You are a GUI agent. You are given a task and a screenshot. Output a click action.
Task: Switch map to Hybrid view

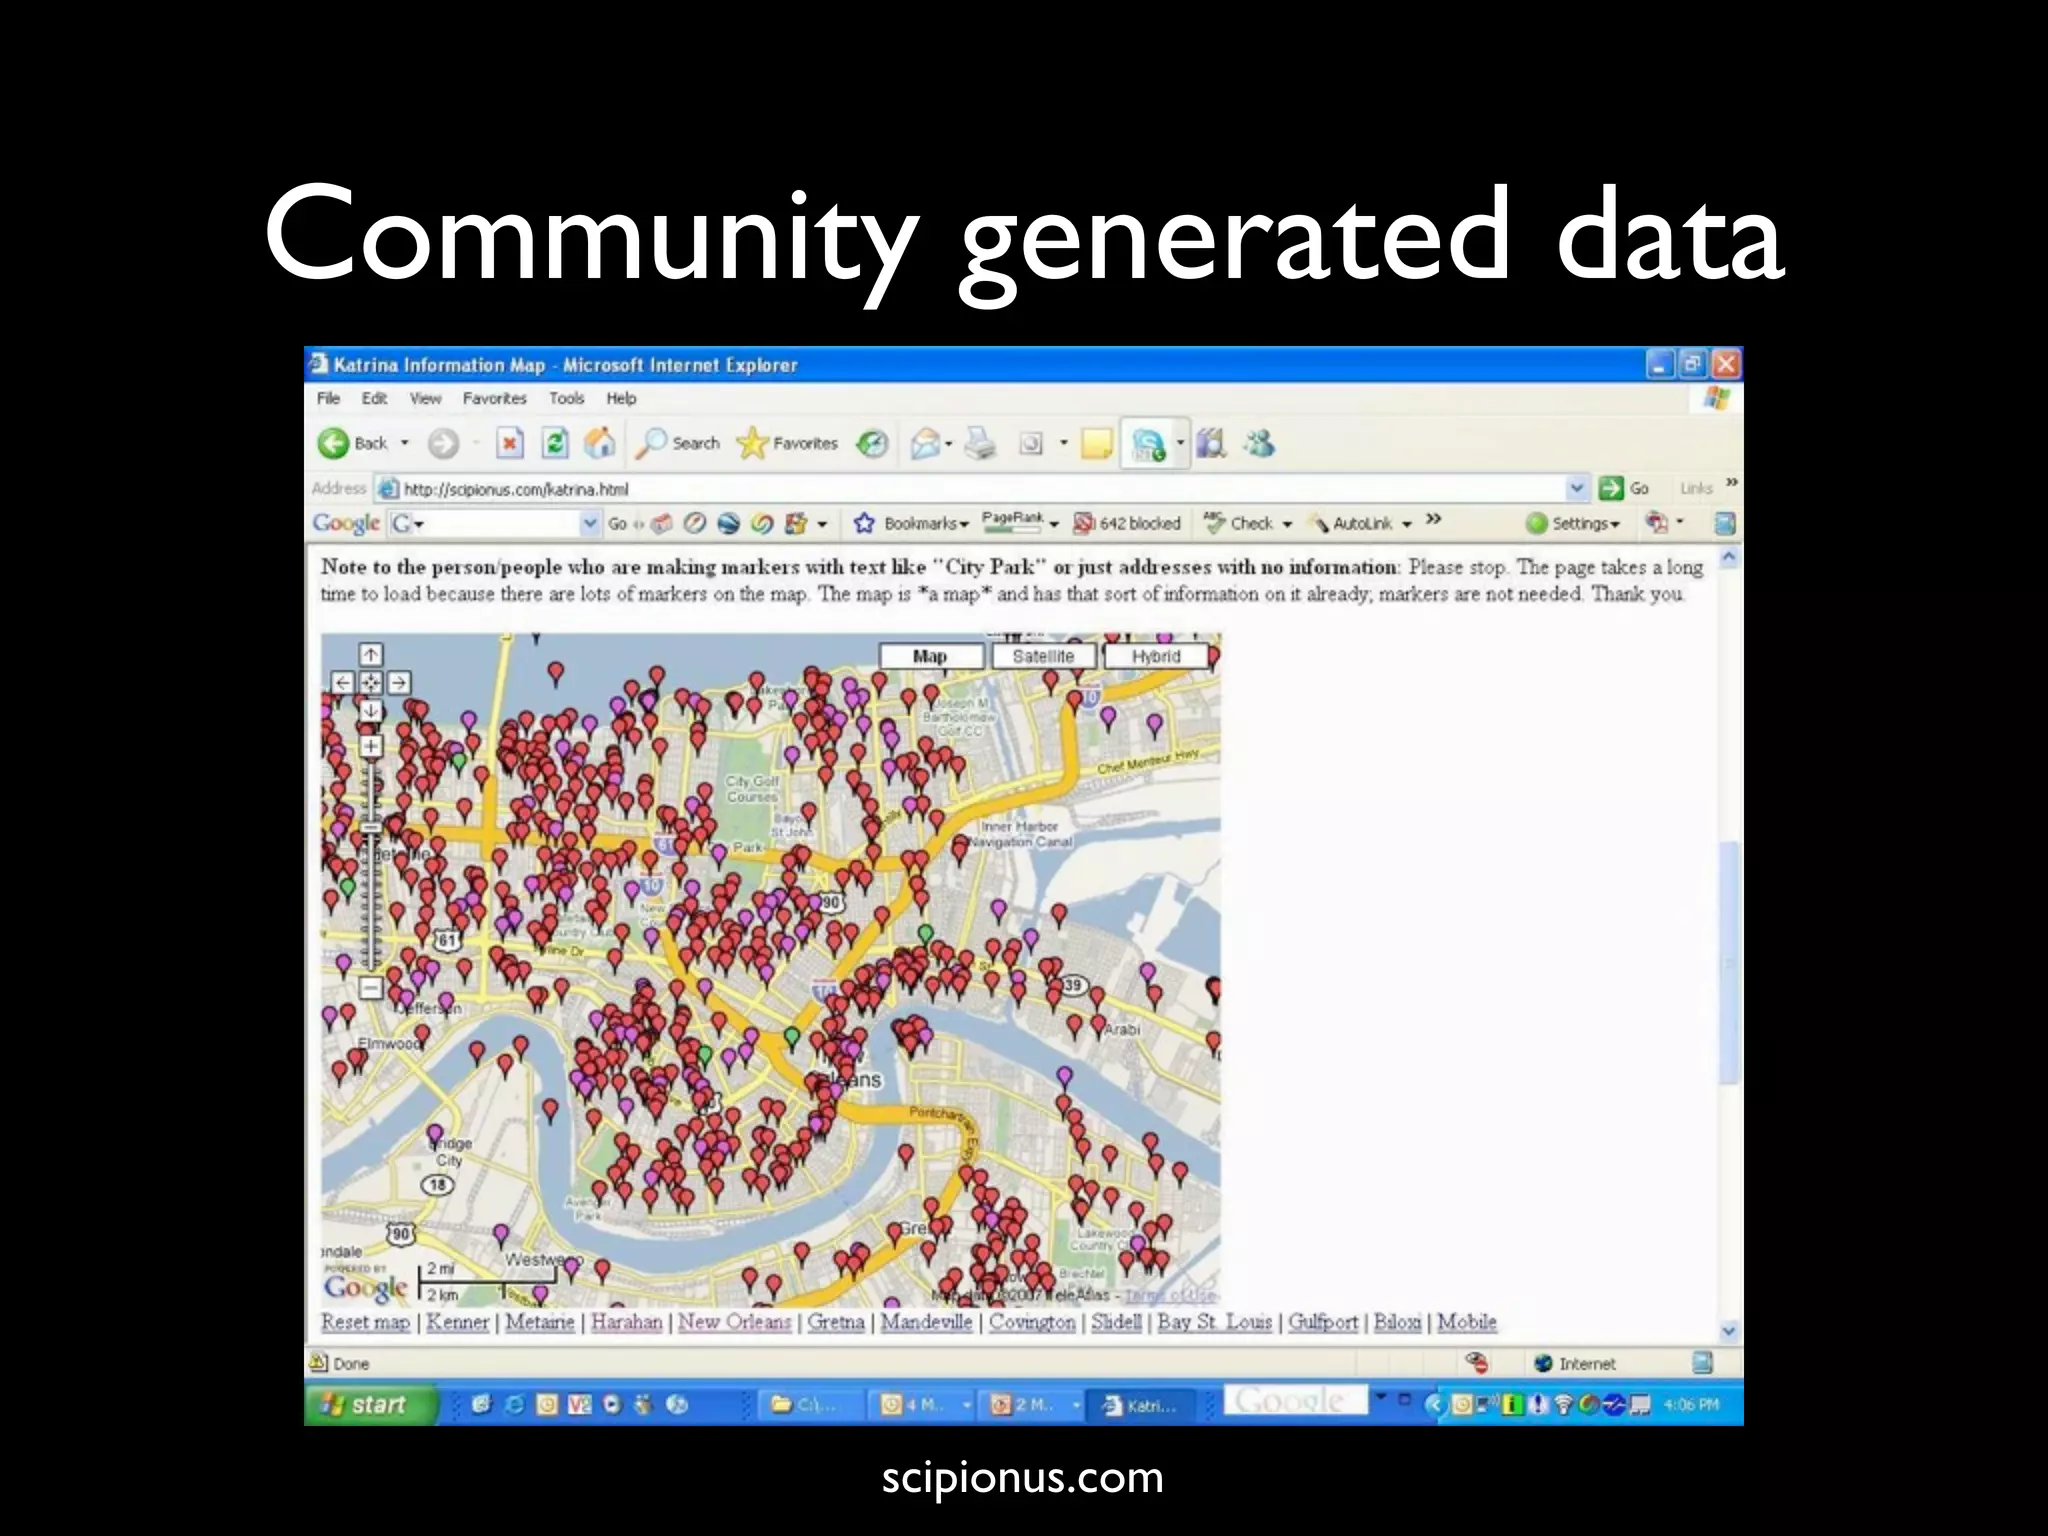(1156, 656)
